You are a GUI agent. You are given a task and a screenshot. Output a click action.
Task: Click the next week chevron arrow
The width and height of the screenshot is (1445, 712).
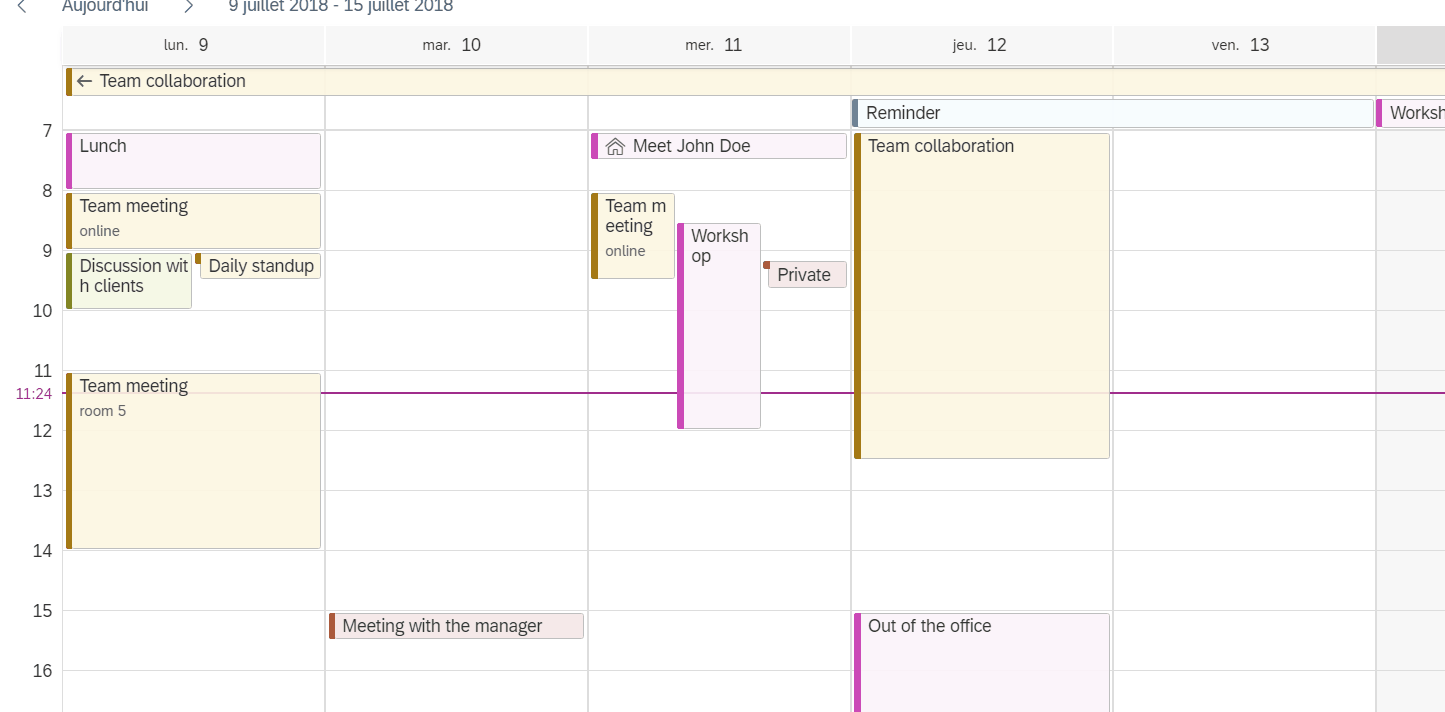pos(190,6)
